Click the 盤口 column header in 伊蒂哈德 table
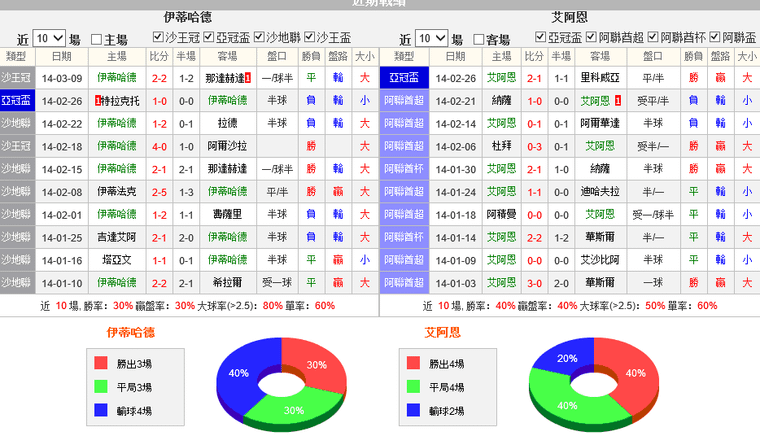Screen dimensions: 760x444 pyautogui.click(x=277, y=57)
